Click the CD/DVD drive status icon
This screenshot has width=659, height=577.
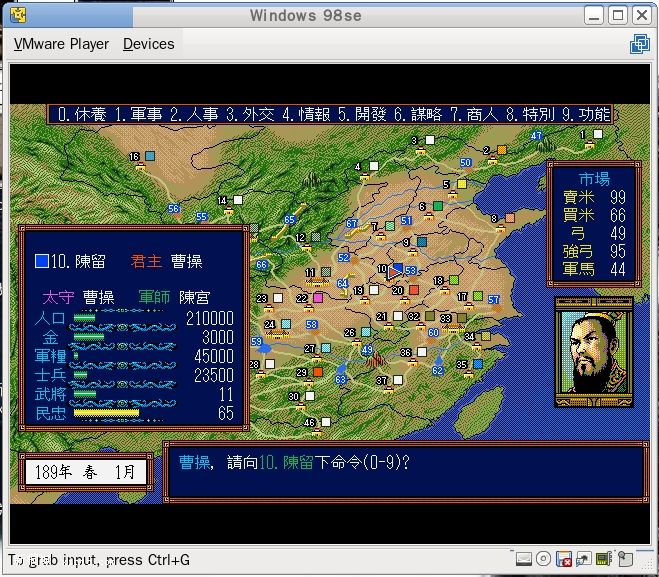[543, 558]
